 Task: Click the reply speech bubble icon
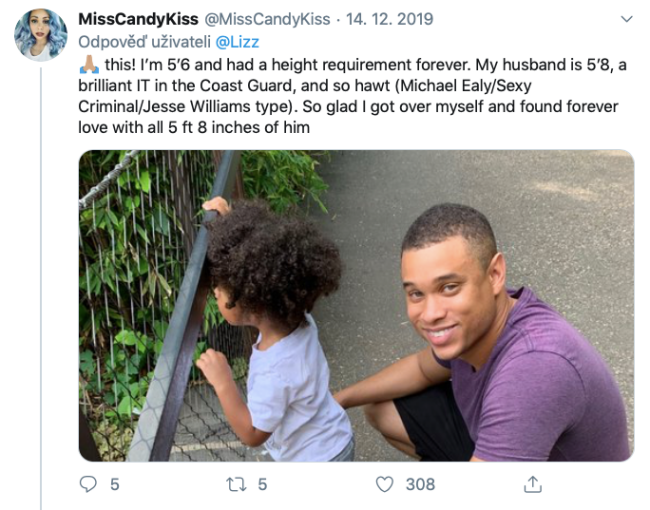pyautogui.click(x=88, y=484)
